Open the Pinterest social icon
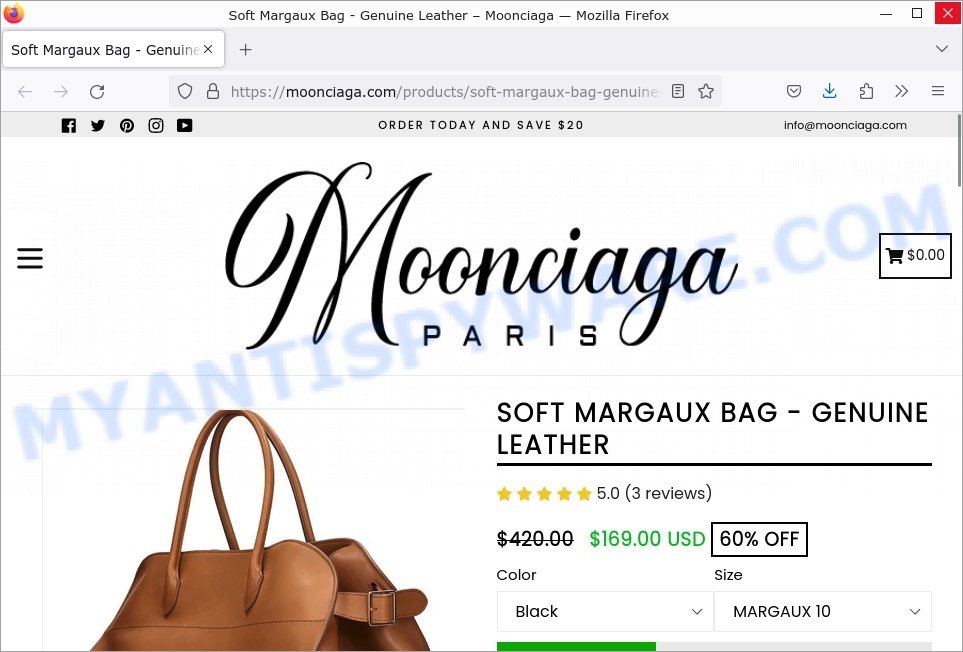This screenshot has height=652, width=963. coord(127,125)
